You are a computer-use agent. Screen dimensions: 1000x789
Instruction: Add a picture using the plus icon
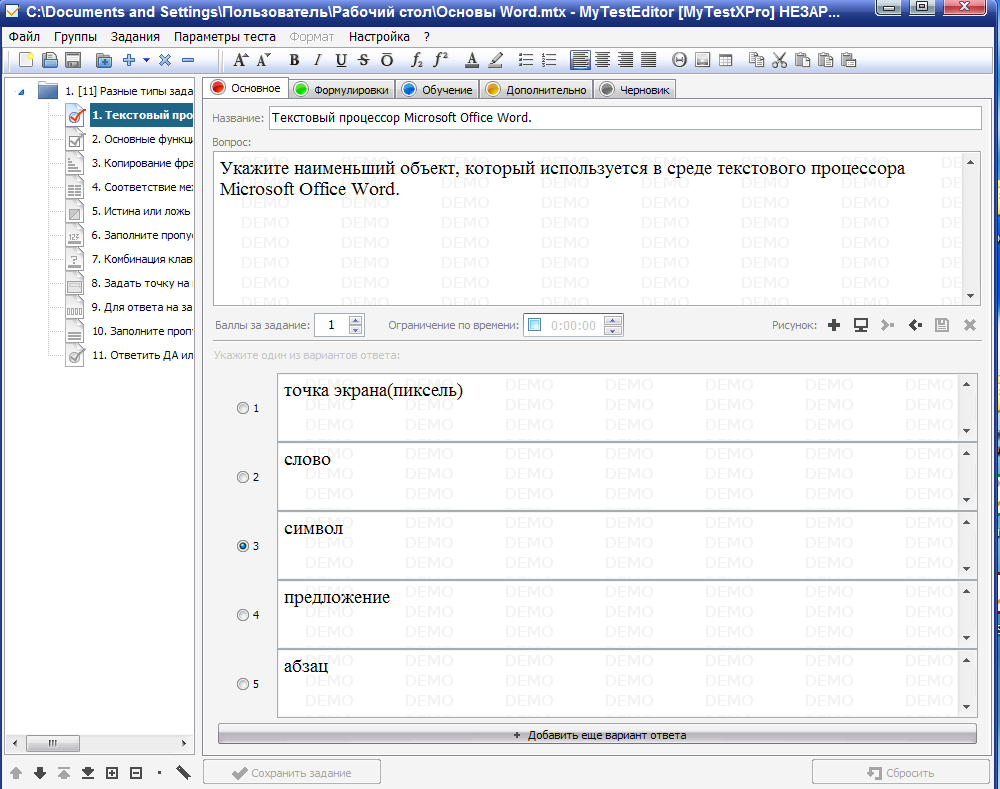coord(834,325)
